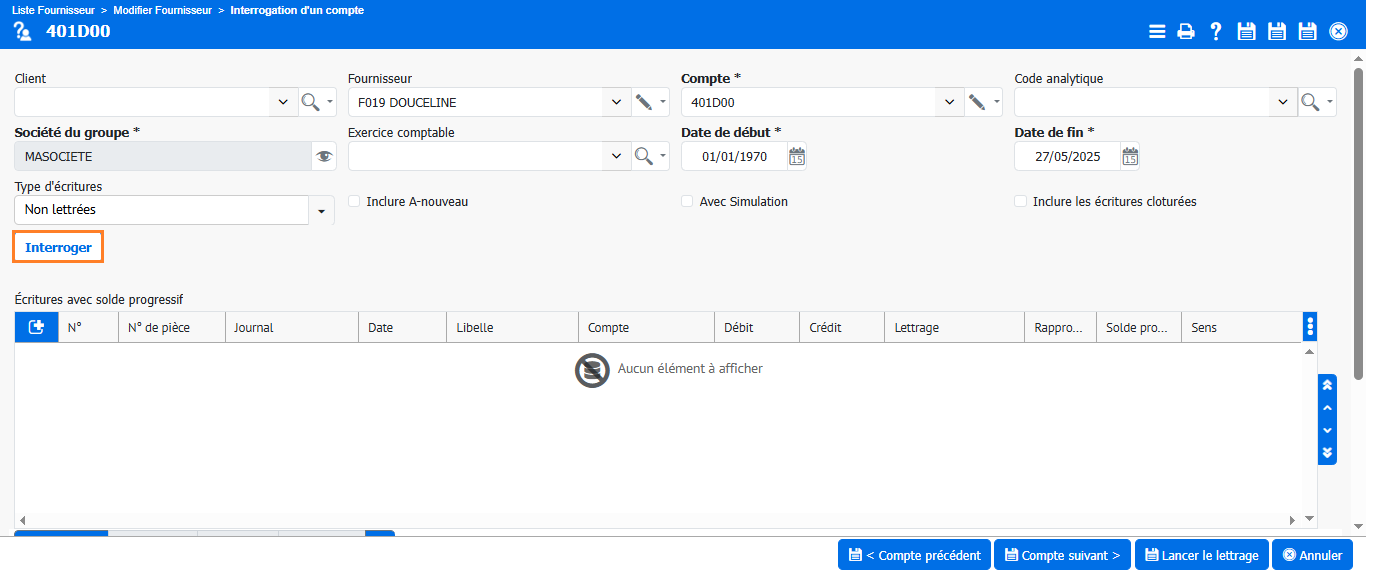
Task: Navigate to Modifier Fournisseur breadcrumb
Action: pyautogui.click(x=162, y=10)
